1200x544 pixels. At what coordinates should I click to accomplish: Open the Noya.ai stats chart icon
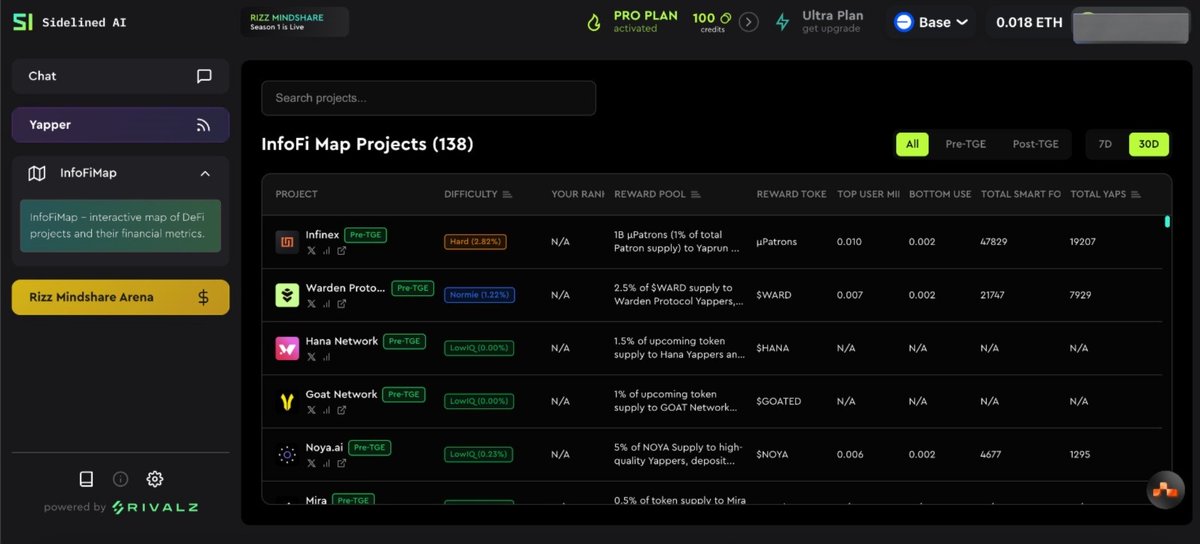(x=326, y=463)
